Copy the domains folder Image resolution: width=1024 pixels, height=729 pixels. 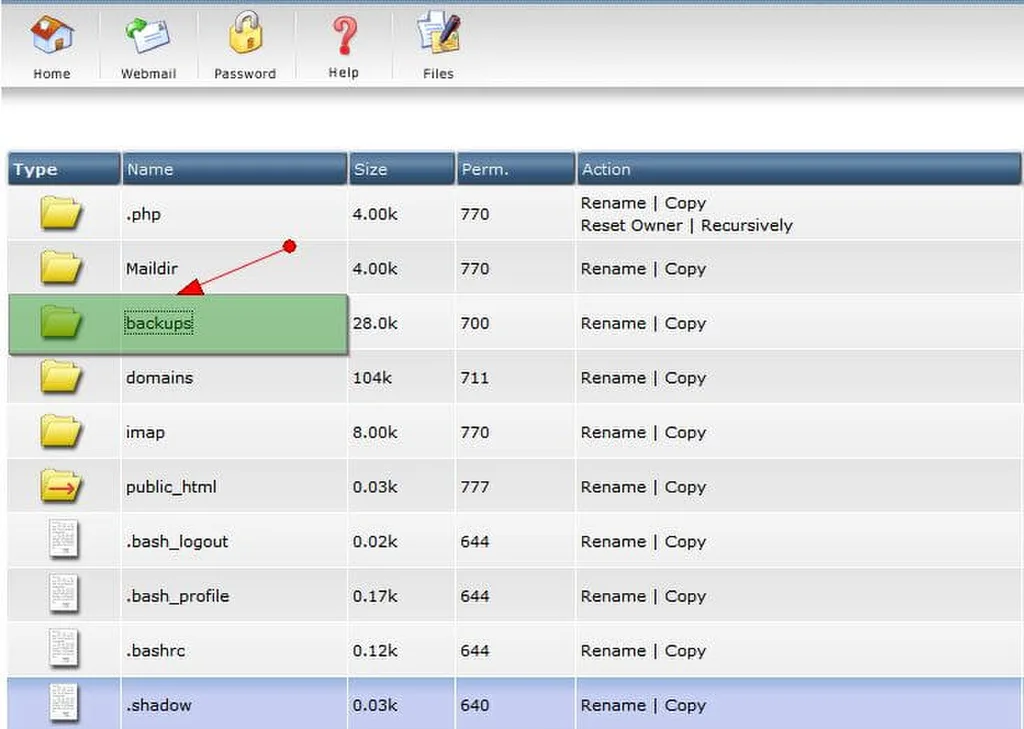click(x=685, y=378)
